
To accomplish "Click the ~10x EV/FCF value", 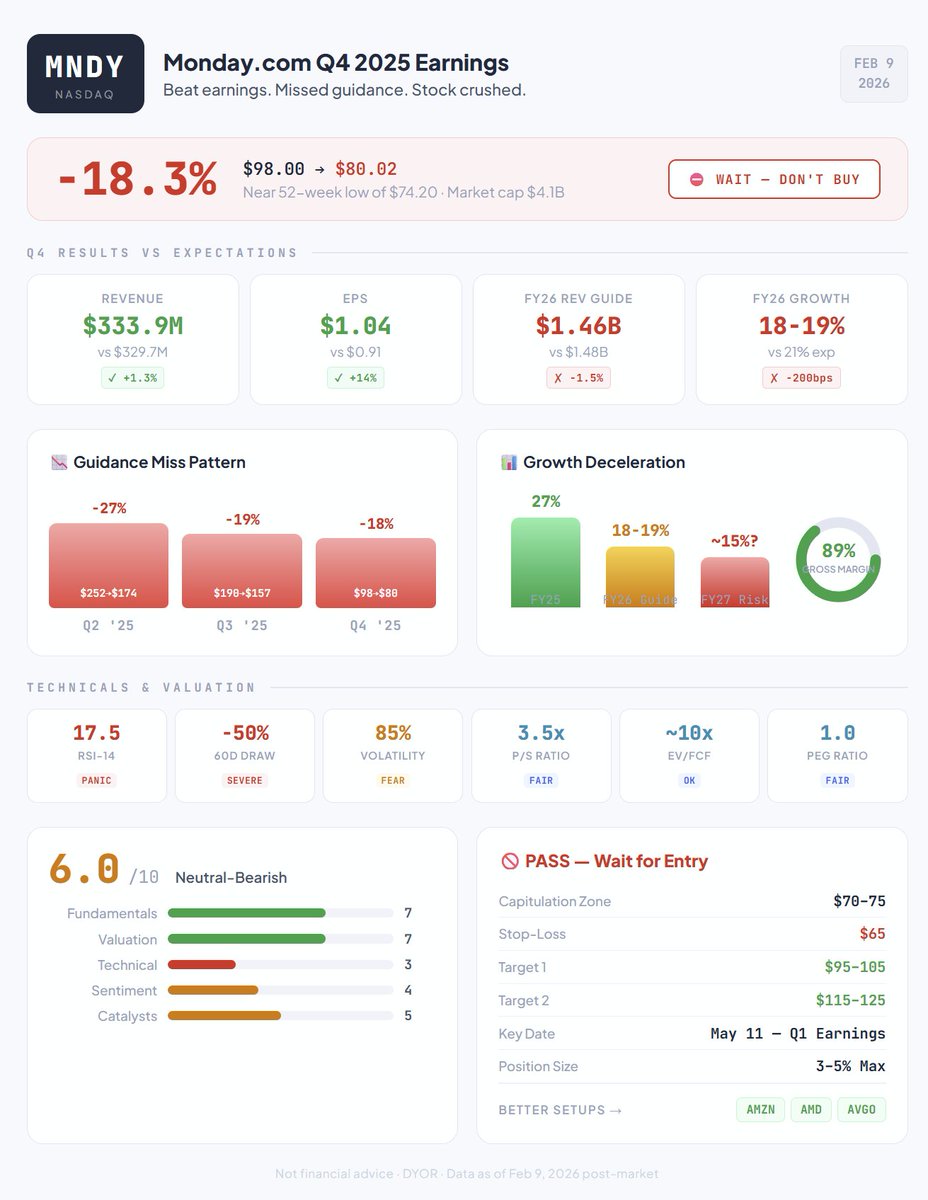I will pos(689,733).
